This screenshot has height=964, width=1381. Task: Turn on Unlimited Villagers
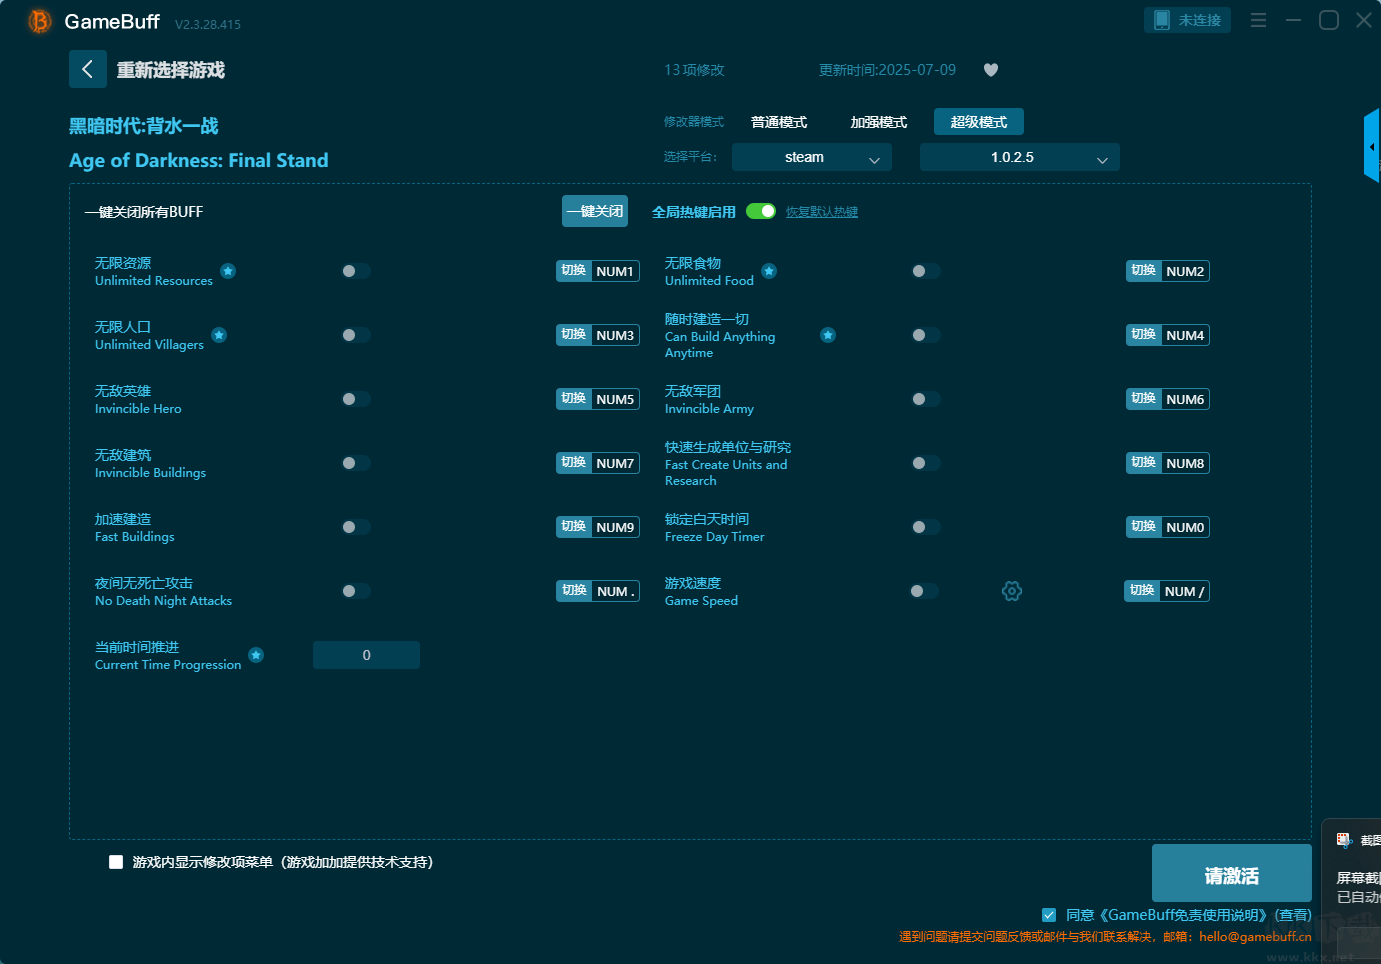point(355,335)
